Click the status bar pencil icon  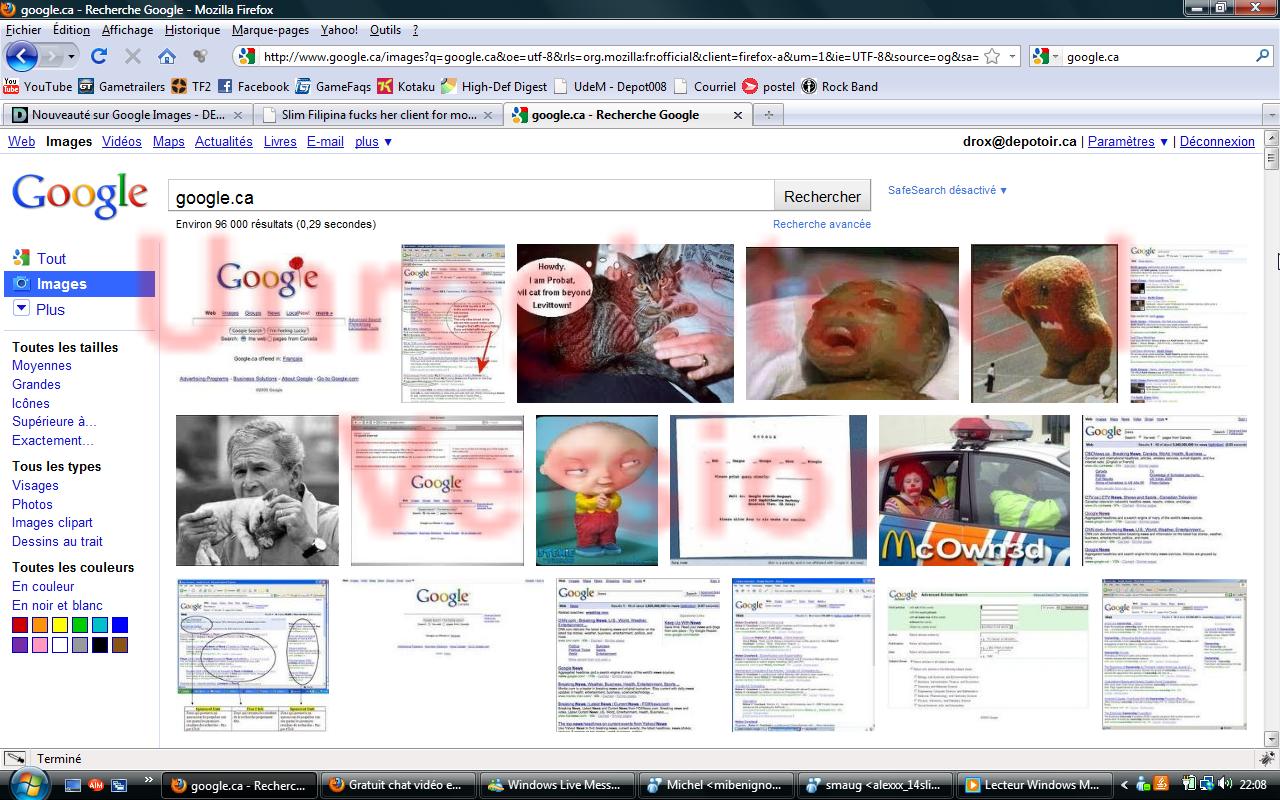14,759
